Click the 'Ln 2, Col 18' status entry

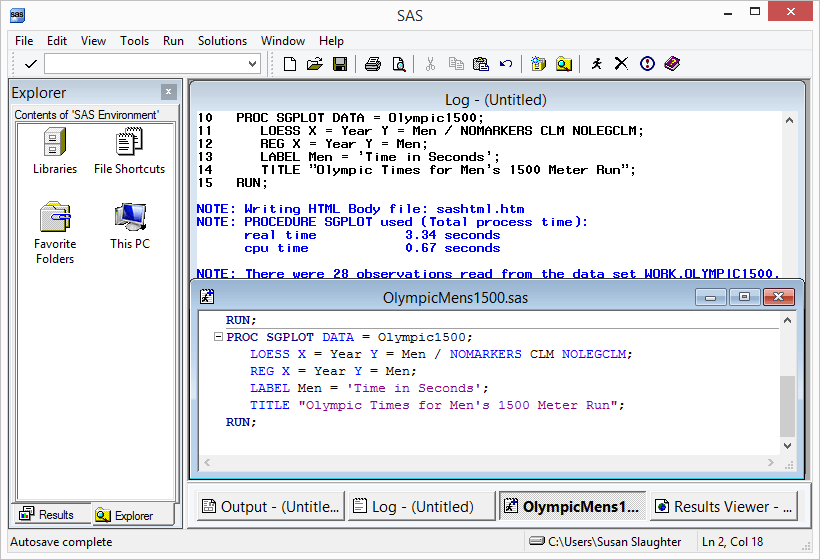pos(732,542)
